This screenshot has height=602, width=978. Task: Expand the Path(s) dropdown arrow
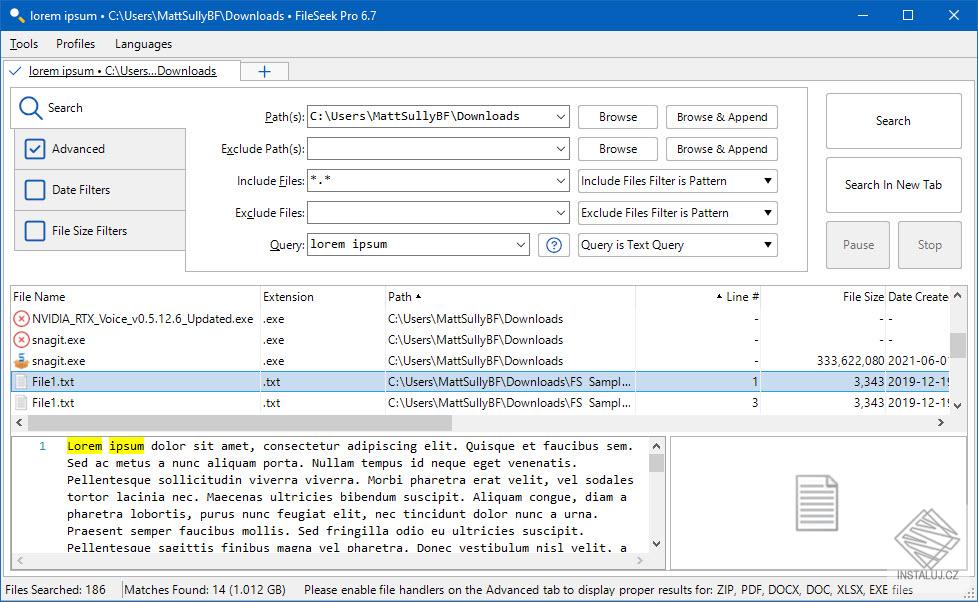(x=560, y=117)
